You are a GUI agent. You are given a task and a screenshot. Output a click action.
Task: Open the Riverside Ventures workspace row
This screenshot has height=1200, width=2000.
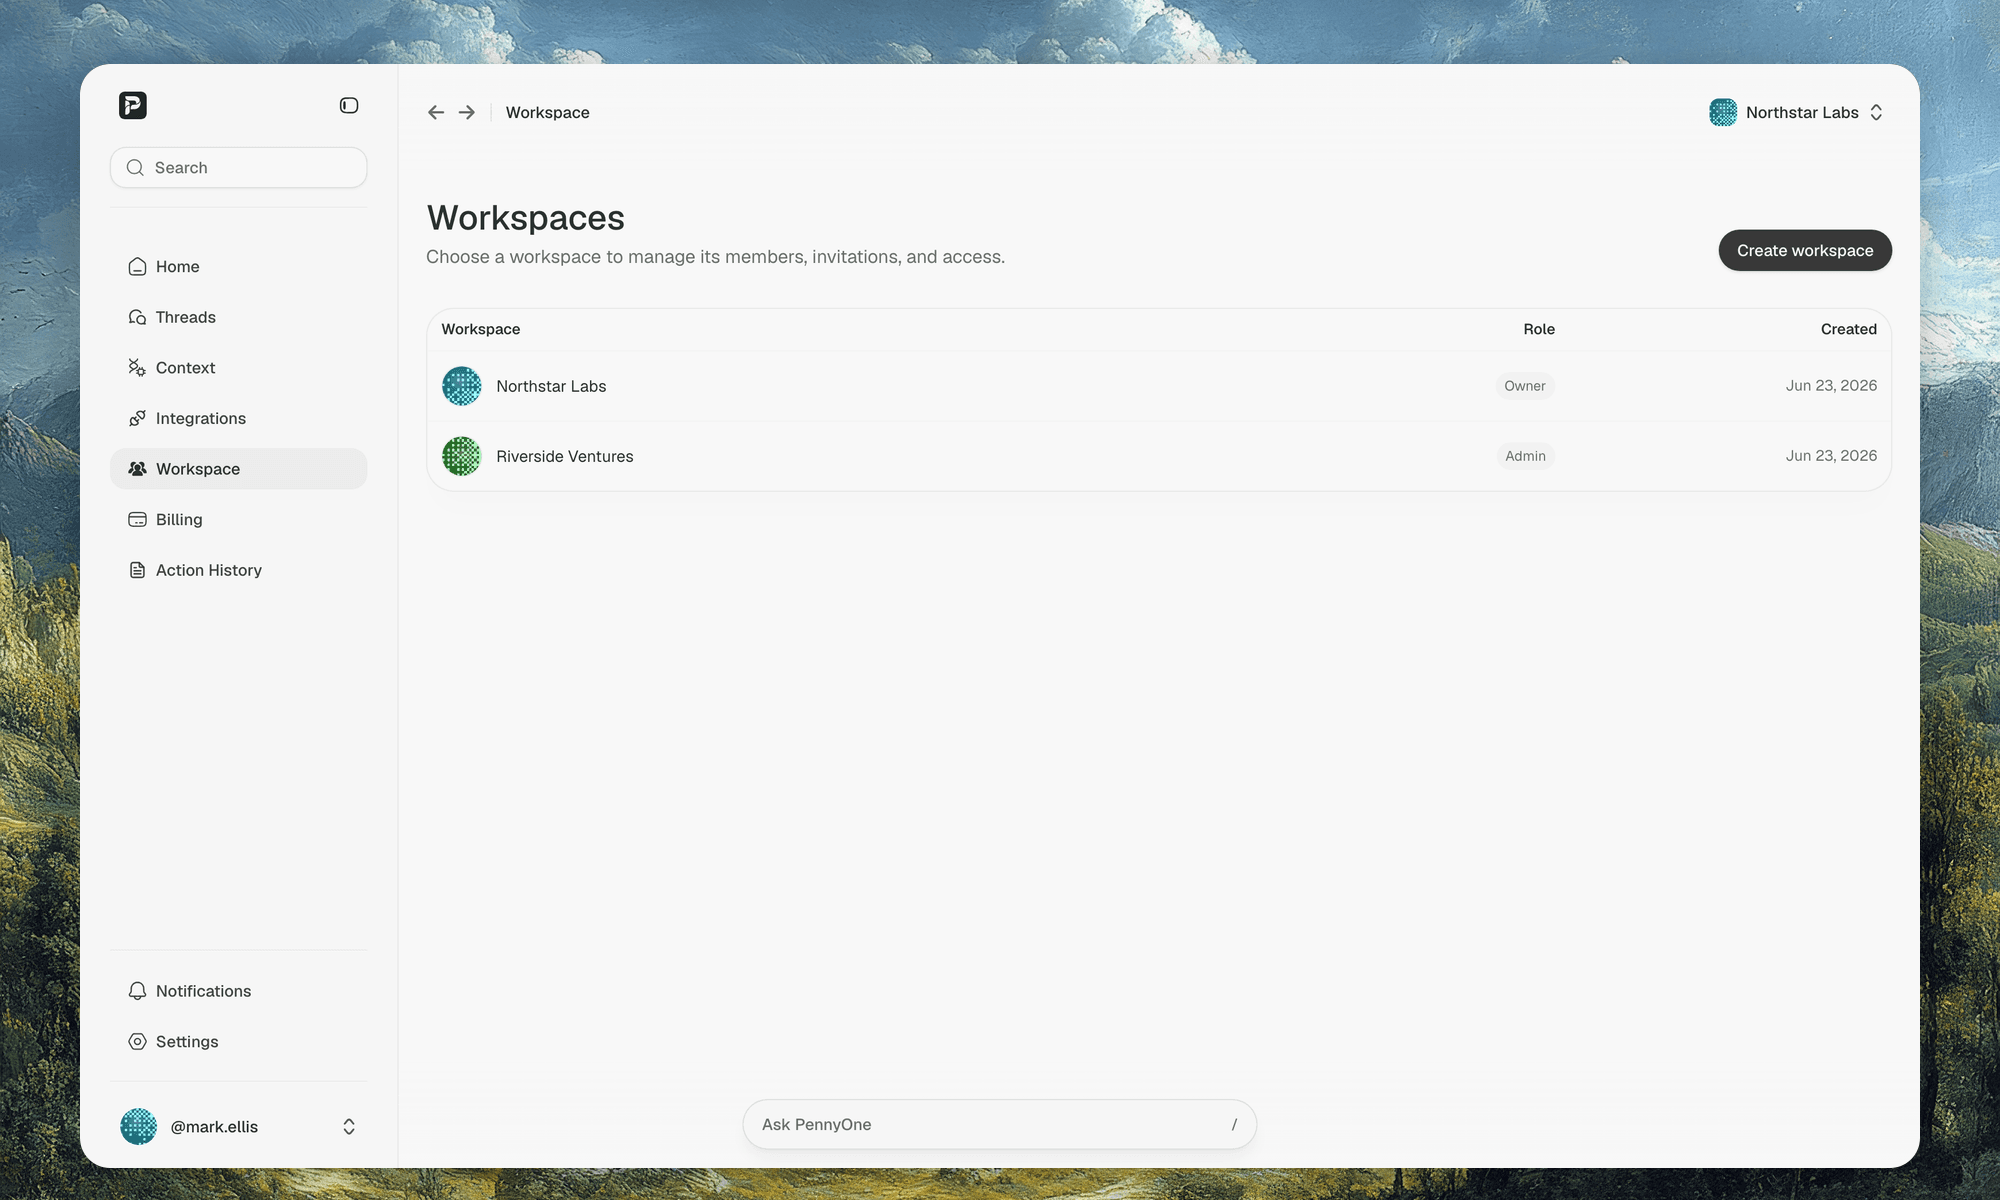[1159, 456]
